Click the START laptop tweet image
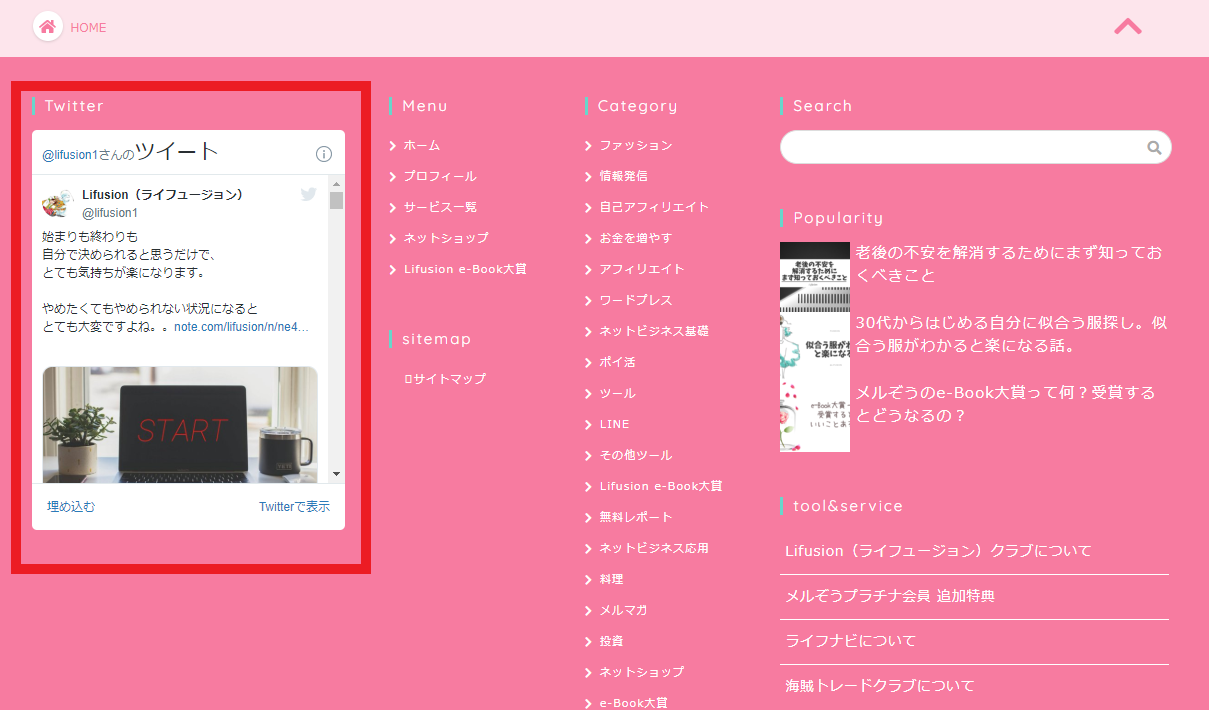Viewport: 1209px width, 710px height. tap(180, 425)
